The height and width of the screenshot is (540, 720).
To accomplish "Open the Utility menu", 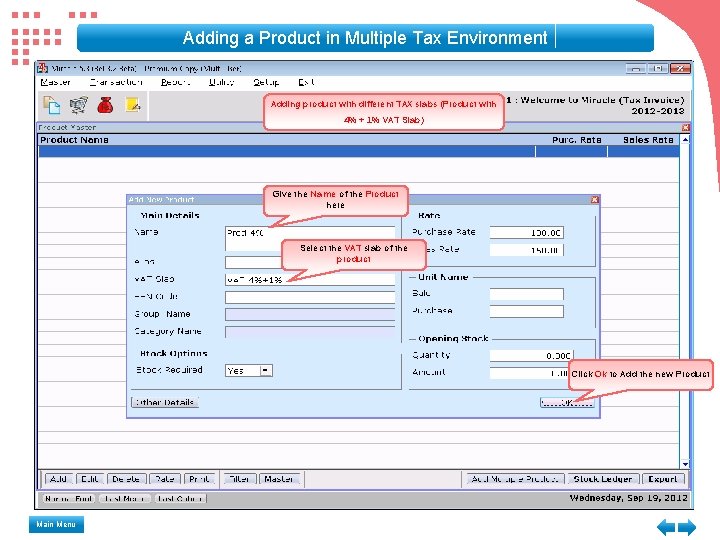I will tap(221, 82).
